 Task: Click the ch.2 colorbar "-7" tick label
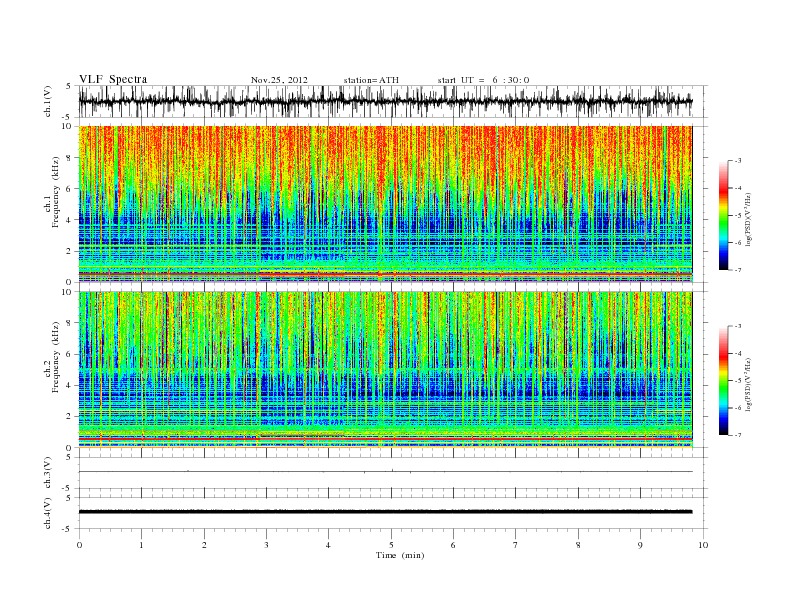tap(738, 435)
